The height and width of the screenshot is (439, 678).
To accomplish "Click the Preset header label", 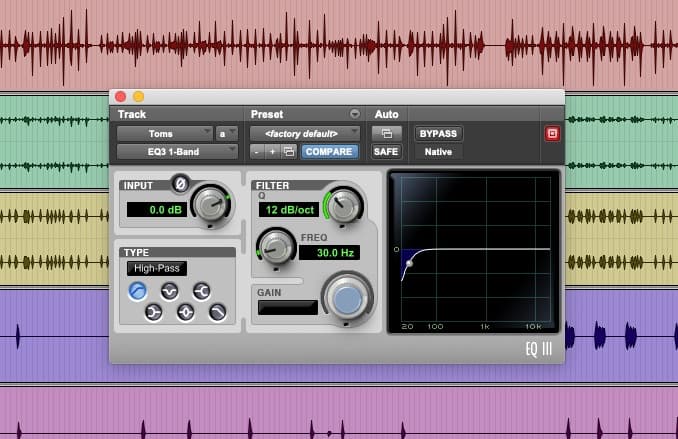I will click(x=267, y=114).
